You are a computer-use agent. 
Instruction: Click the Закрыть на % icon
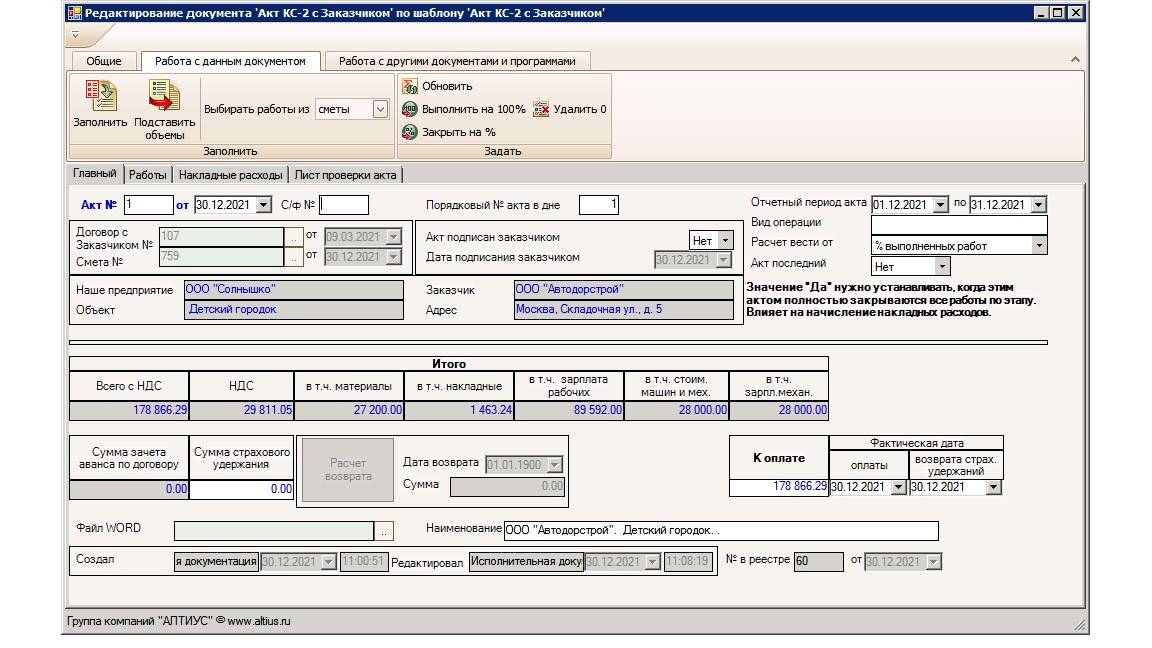coord(409,132)
